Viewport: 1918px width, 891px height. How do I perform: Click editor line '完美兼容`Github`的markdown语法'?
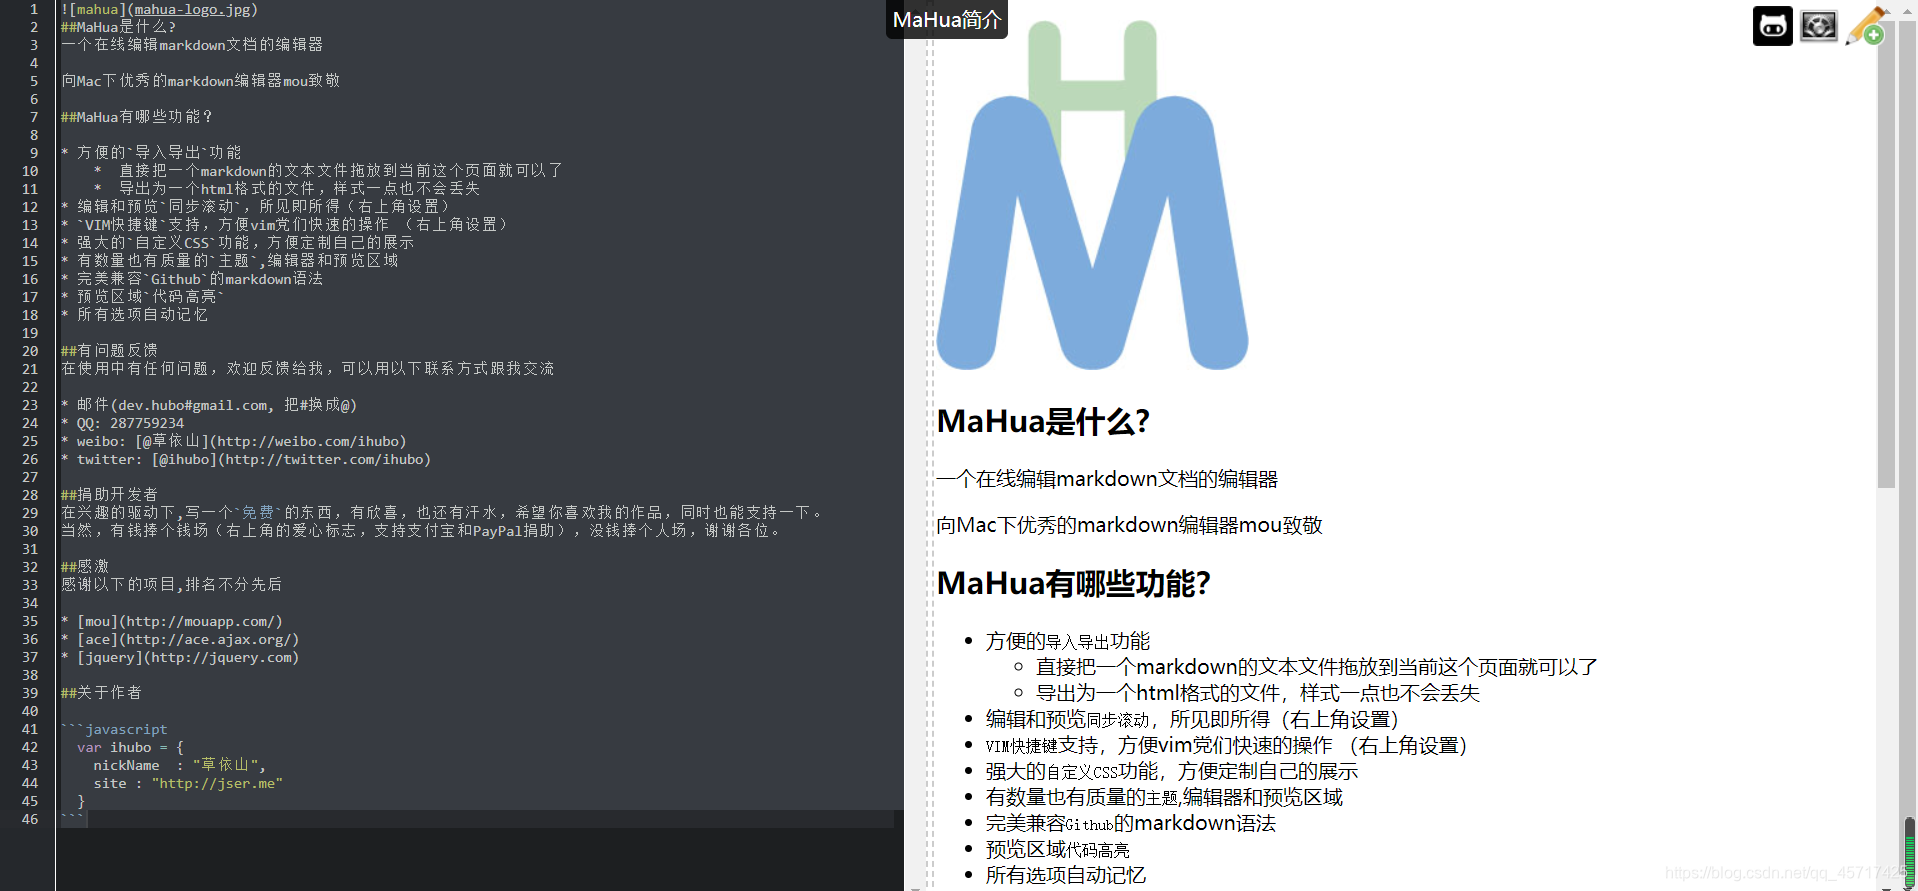click(192, 279)
